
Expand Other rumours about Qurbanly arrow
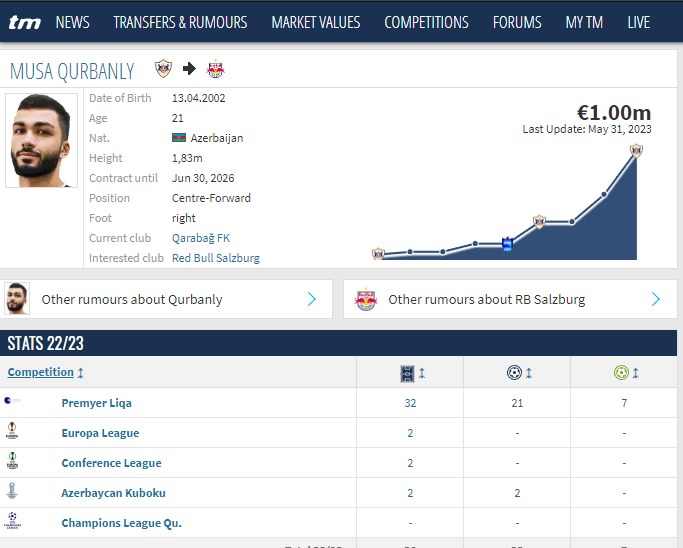pos(312,299)
